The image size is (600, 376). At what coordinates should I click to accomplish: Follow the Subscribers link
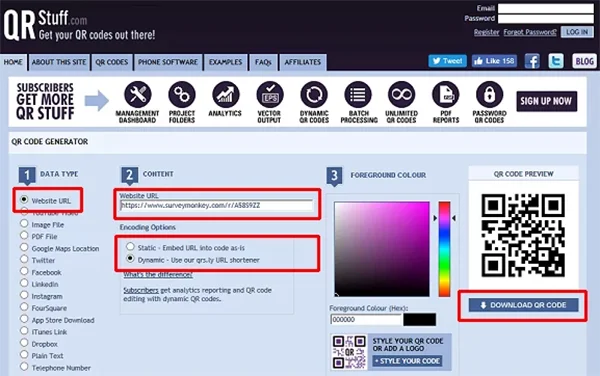[x=141, y=290]
